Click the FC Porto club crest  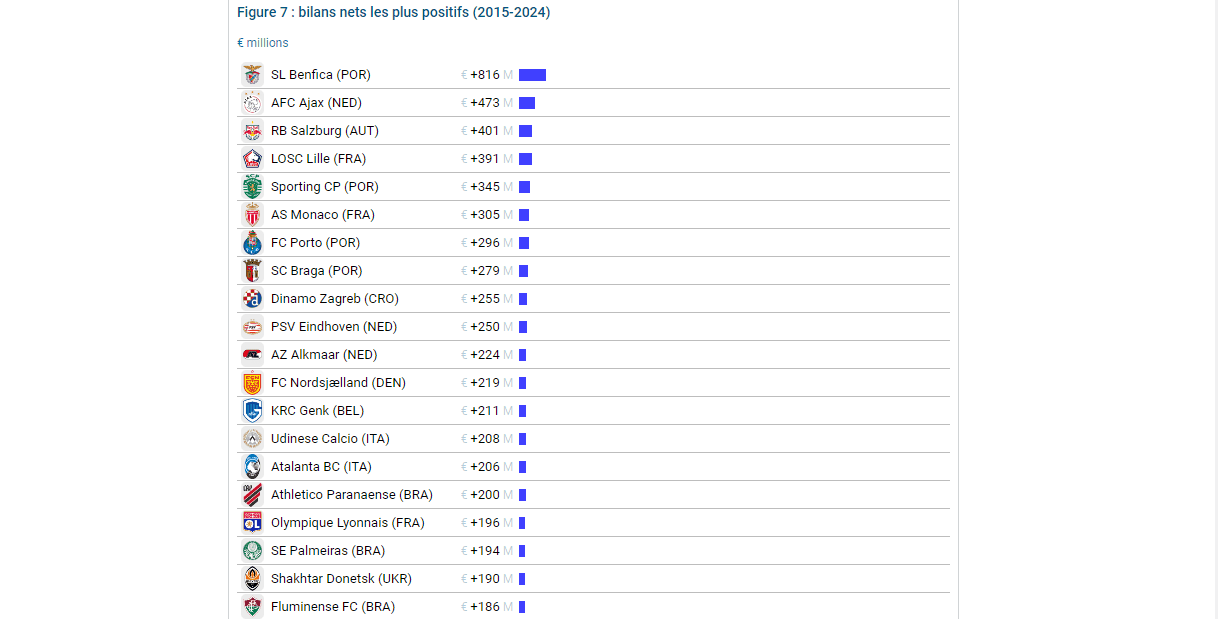[252, 243]
